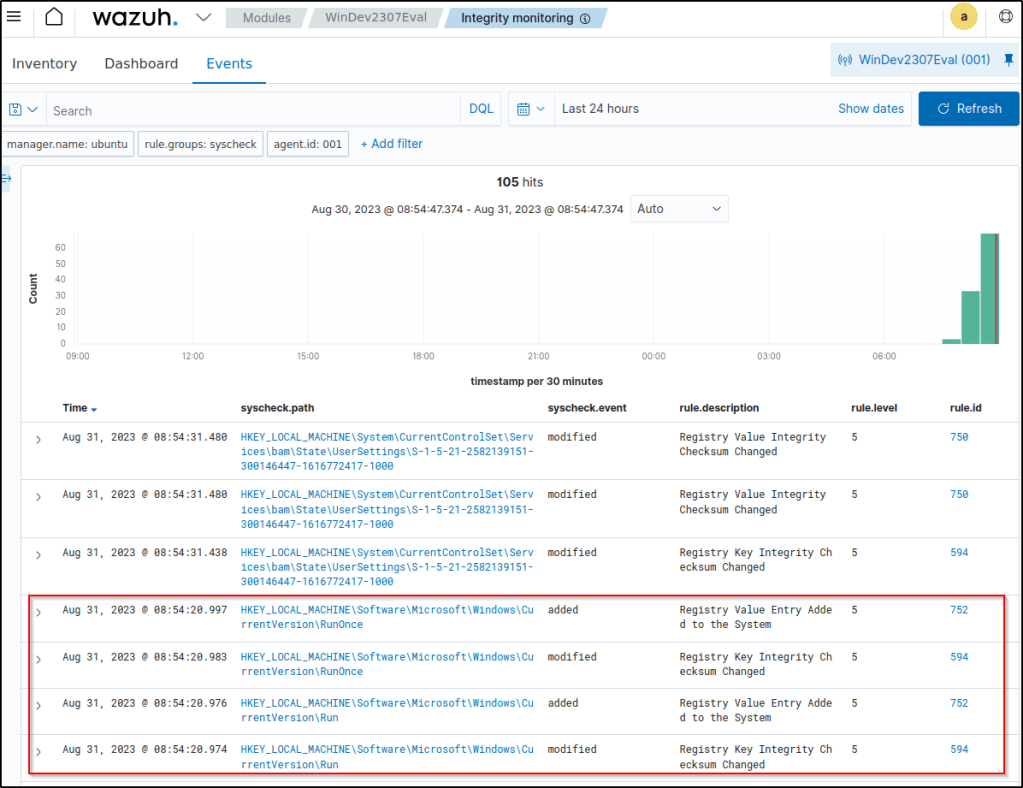Sort by the Time column header
Screen dimensions: 1023x788
76,408
